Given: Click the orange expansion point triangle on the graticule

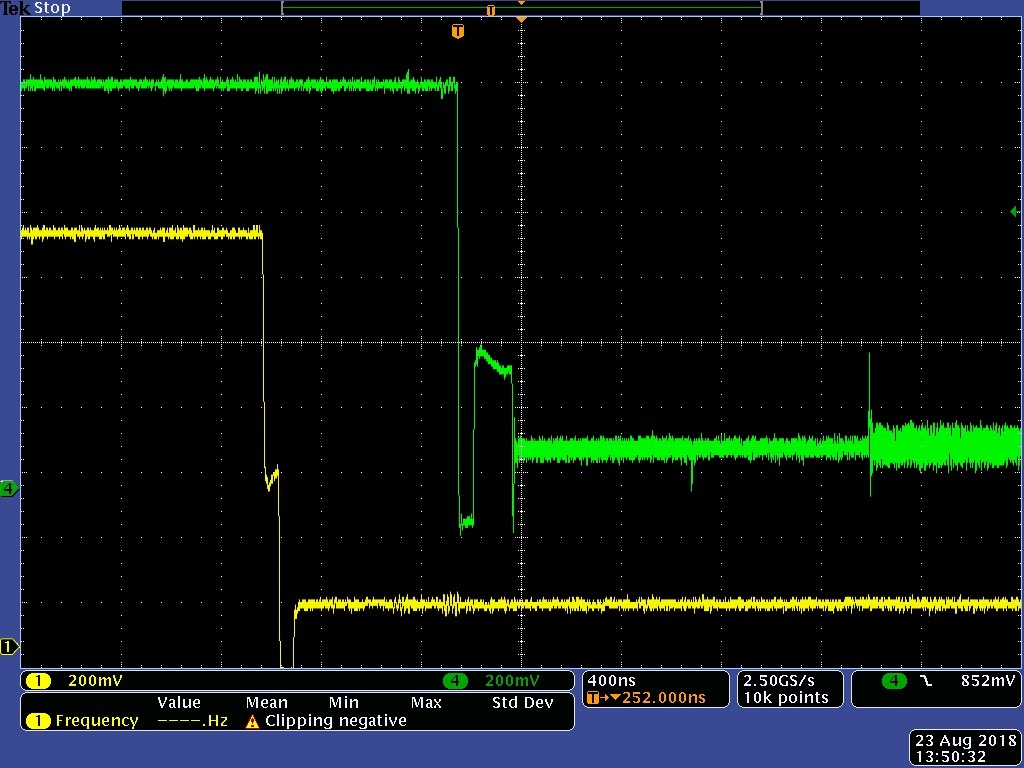Looking at the screenshot, I should coord(521,20).
